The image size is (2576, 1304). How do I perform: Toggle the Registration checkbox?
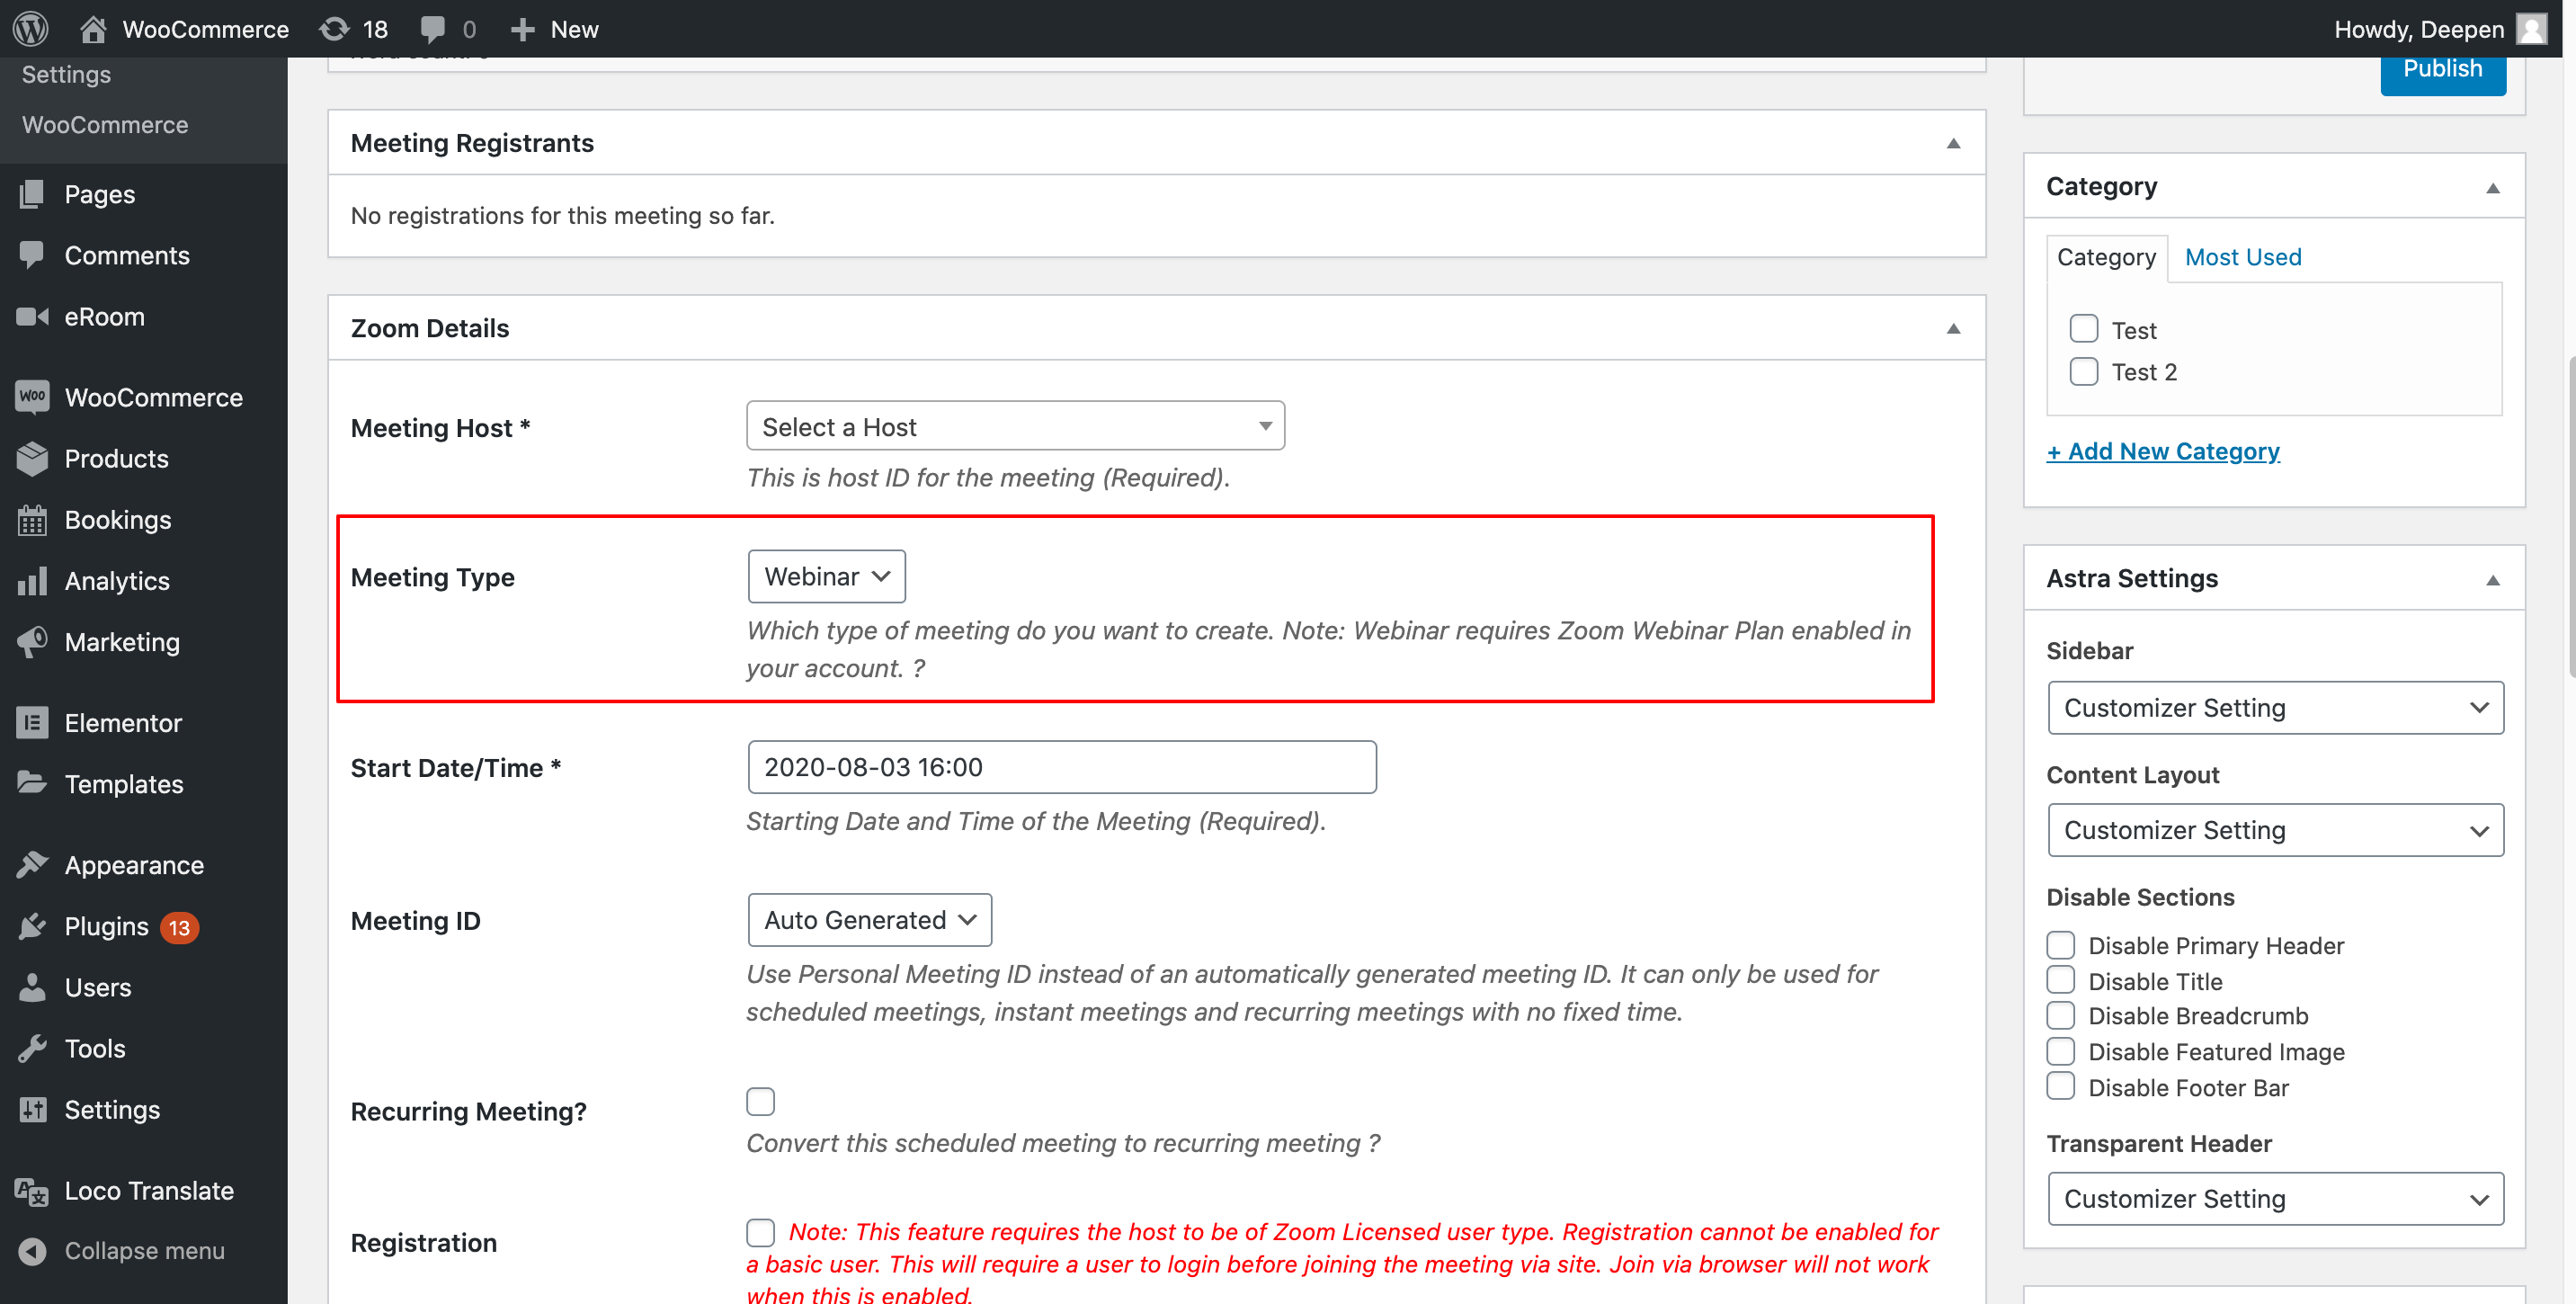click(x=760, y=1232)
